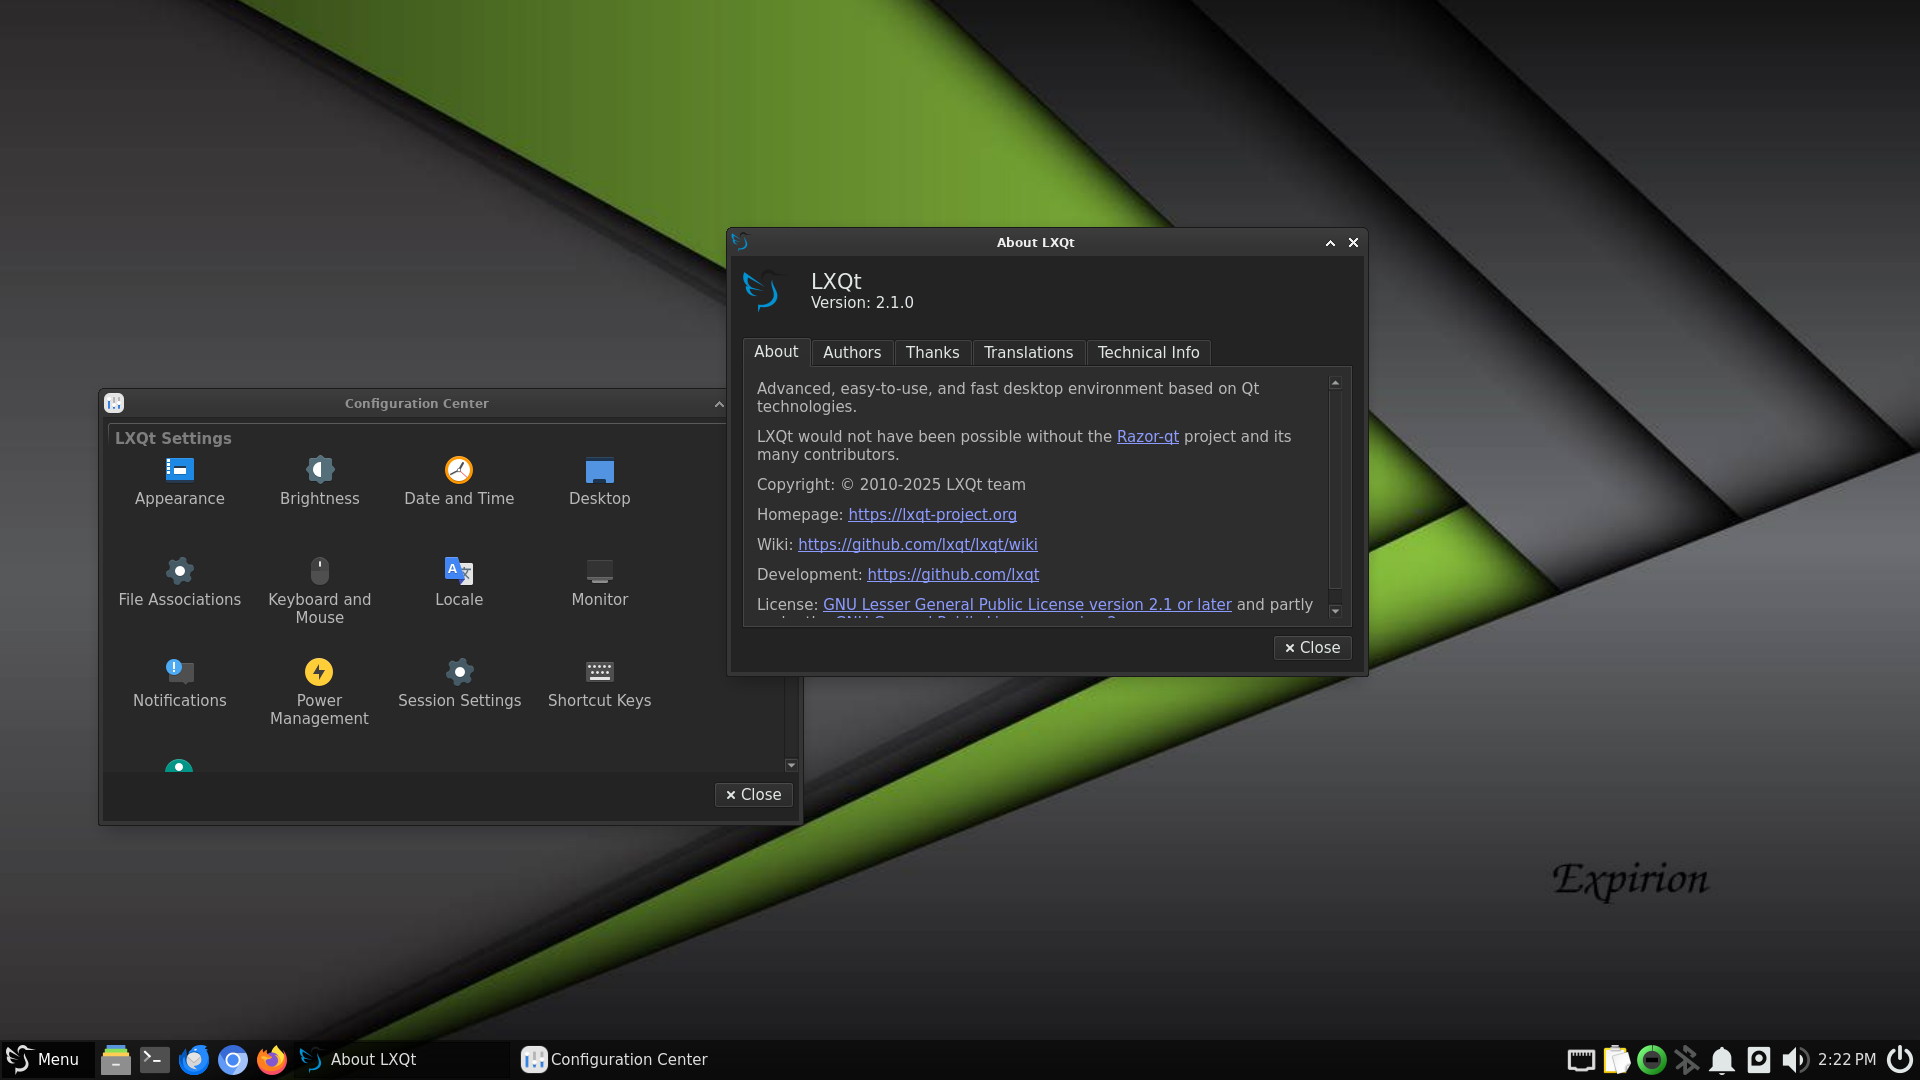Open File Associations settings
1920x1080 pixels.
point(180,583)
